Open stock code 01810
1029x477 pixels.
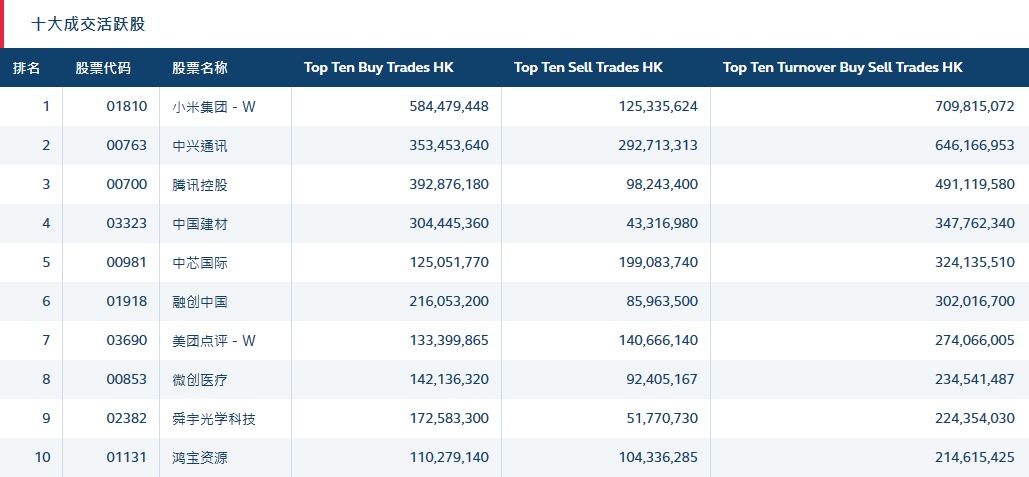click(126, 107)
